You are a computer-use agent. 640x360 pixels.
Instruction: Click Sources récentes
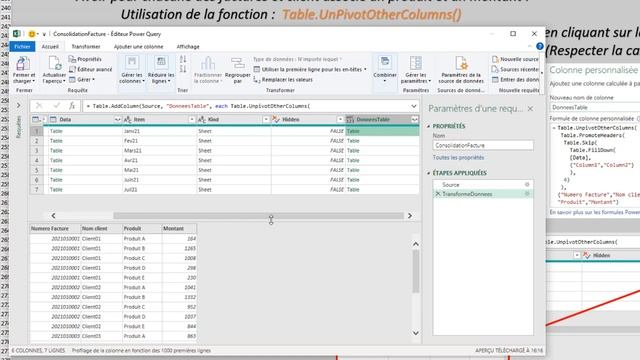click(516, 69)
